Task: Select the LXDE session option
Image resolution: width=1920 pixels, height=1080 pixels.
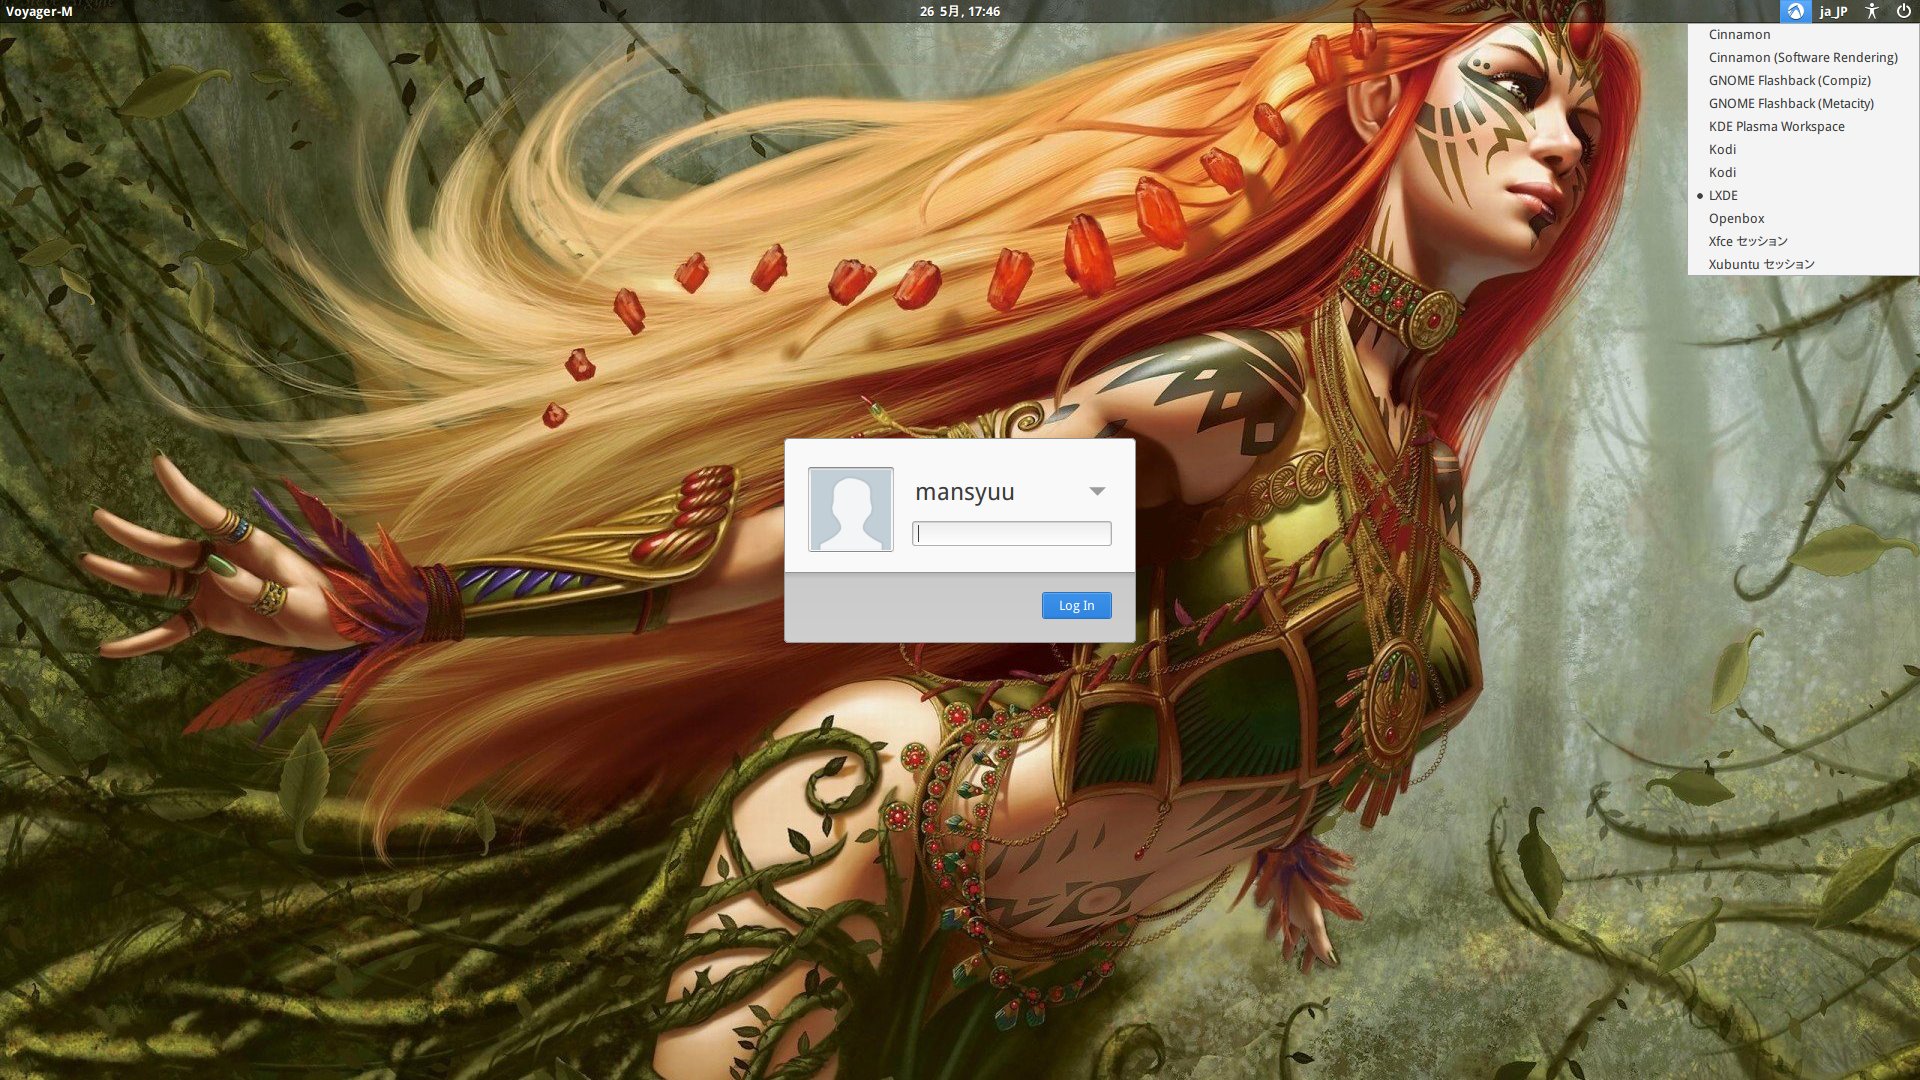Action: pos(1722,195)
